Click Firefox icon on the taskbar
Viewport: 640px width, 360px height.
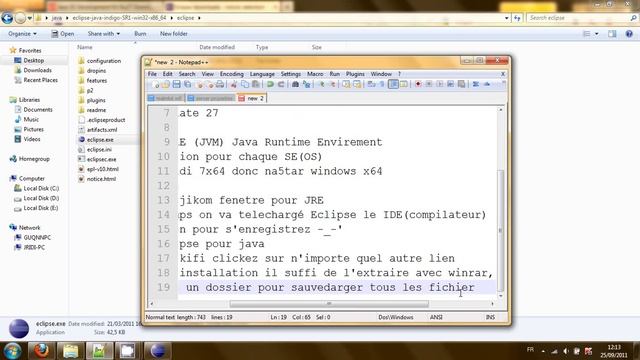41,351
